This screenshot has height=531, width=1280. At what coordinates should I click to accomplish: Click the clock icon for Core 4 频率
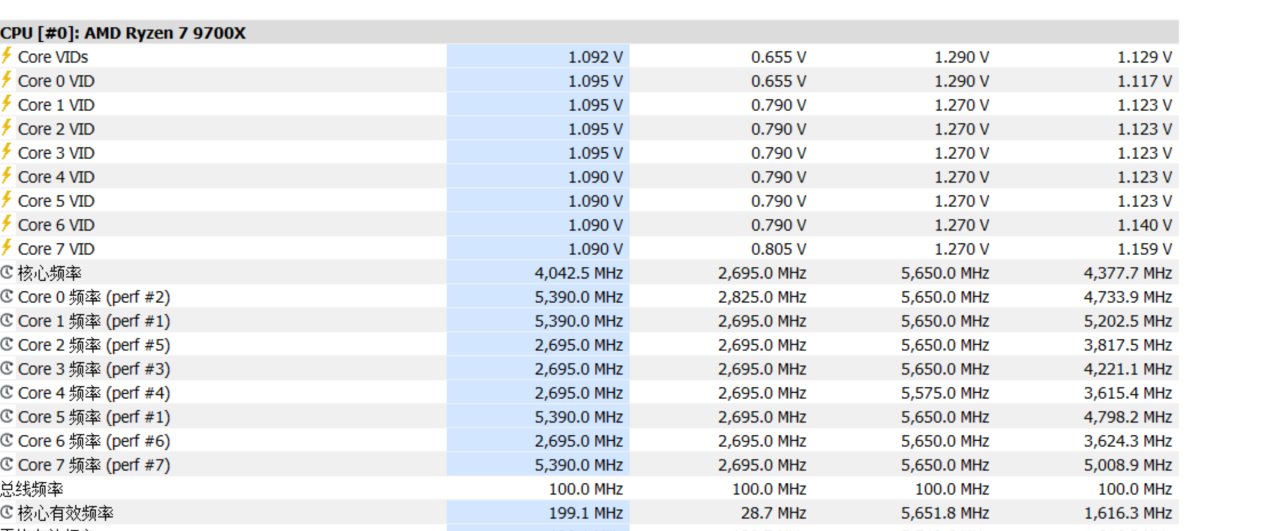click(x=7, y=393)
